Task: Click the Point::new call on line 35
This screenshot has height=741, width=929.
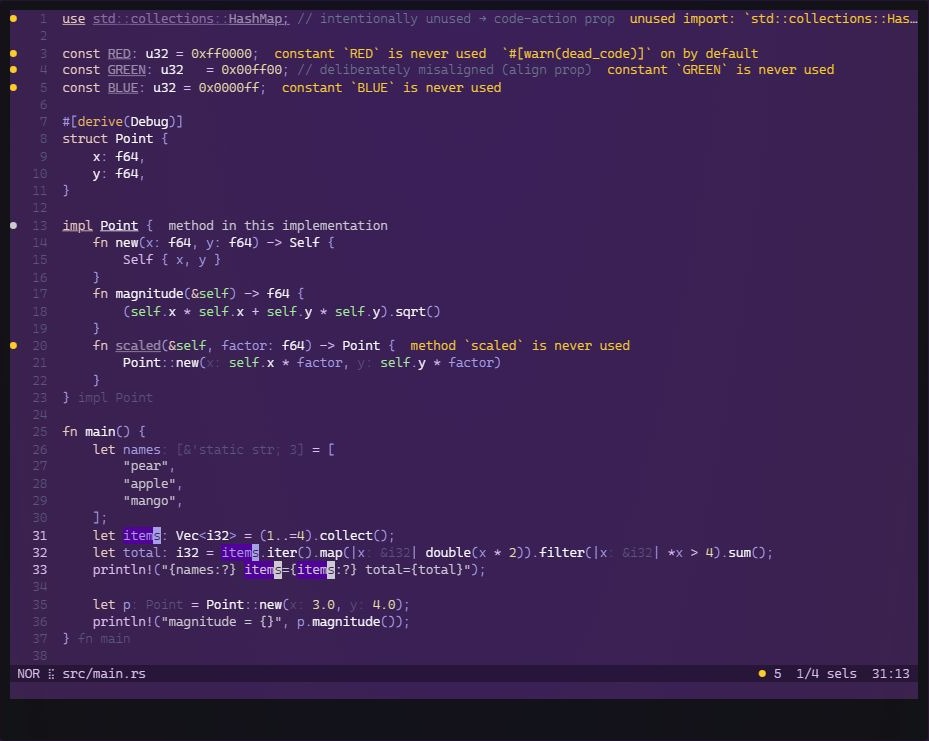Action: coord(244,605)
